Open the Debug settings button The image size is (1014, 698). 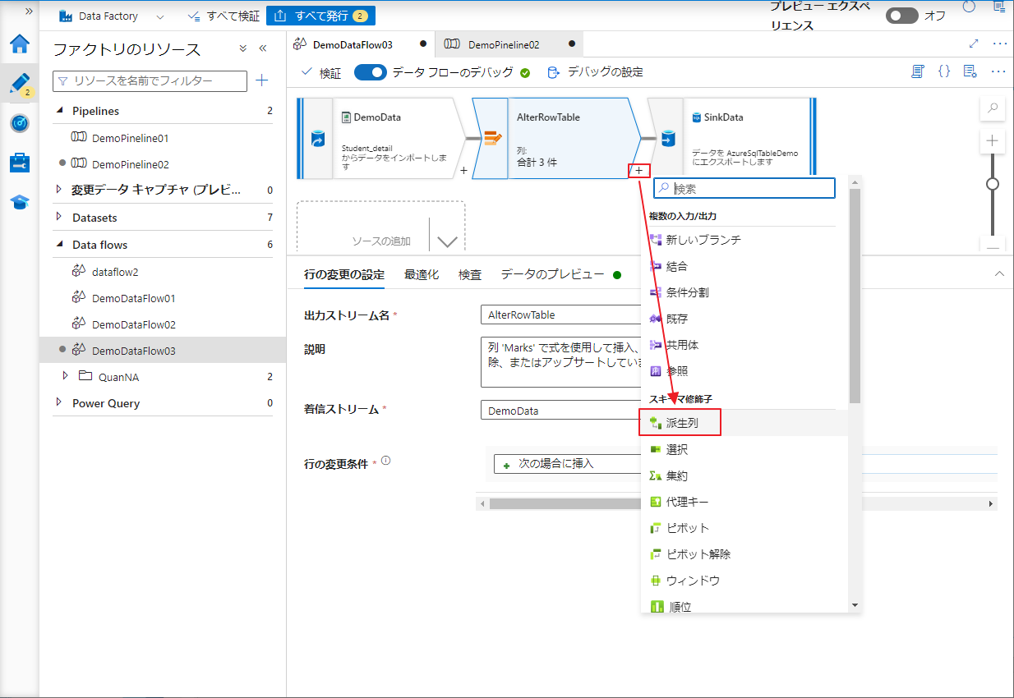click(595, 72)
